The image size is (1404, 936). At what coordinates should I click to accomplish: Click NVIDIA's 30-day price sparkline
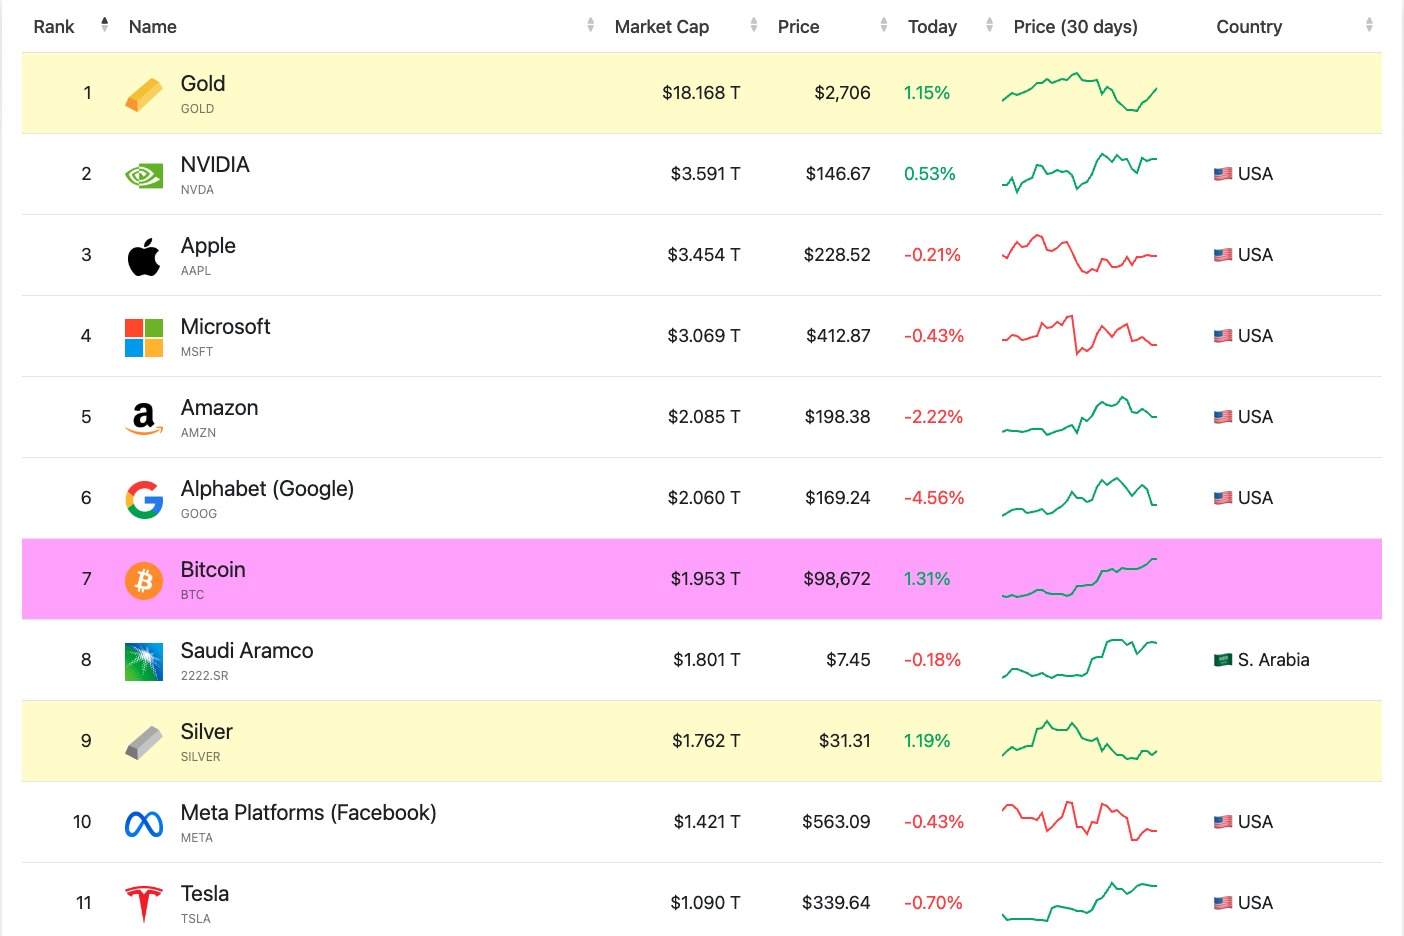(1079, 173)
